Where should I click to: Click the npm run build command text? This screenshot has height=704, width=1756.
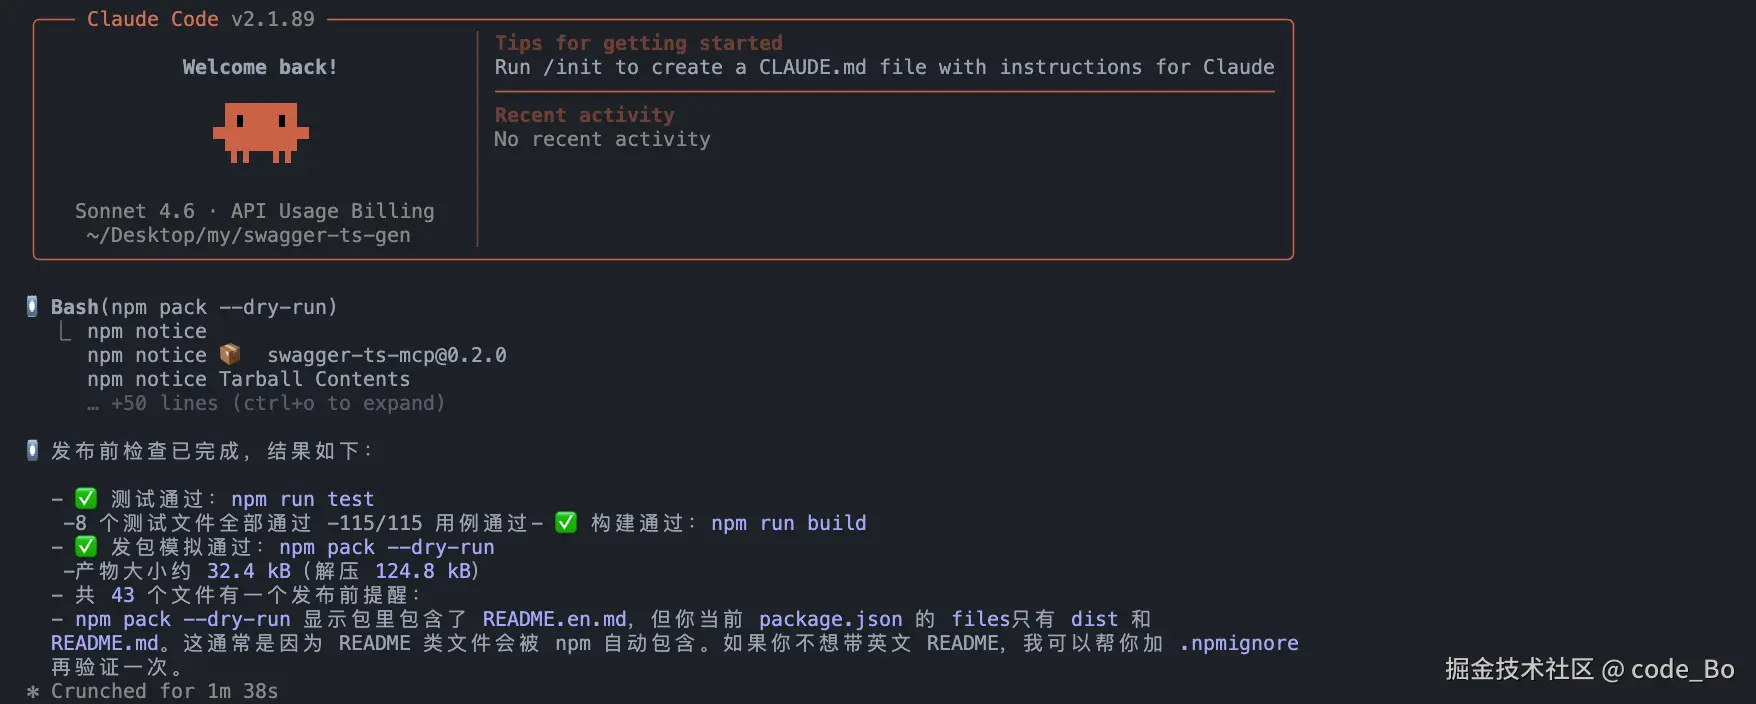click(x=788, y=523)
